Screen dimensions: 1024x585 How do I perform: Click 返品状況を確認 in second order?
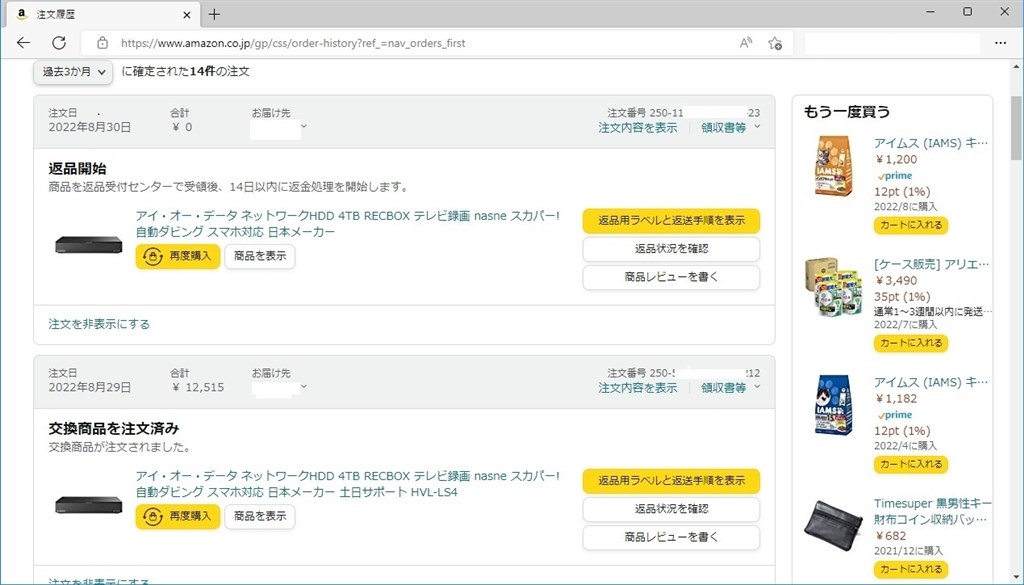point(671,509)
